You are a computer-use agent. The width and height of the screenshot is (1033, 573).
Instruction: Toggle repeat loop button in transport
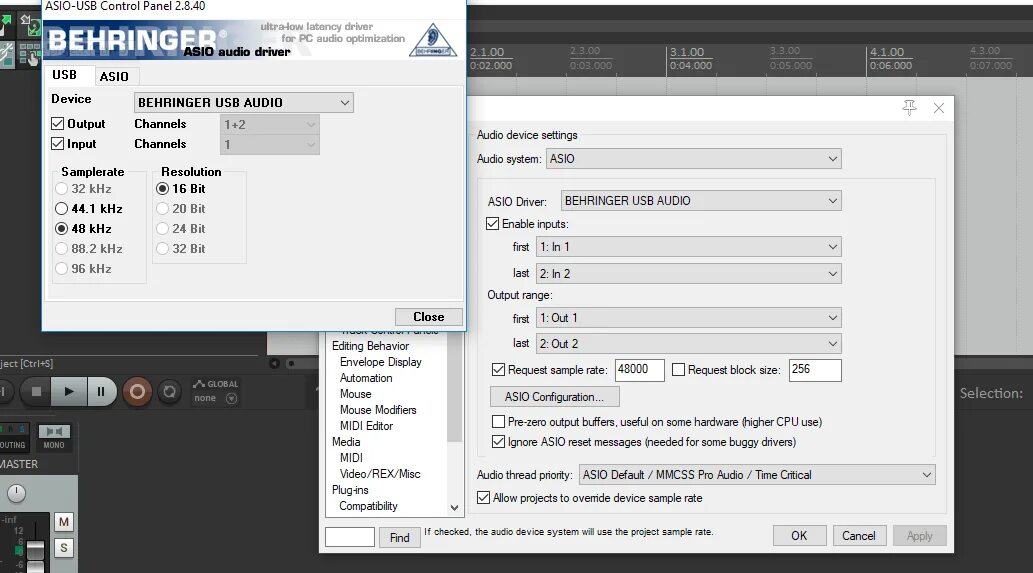[x=169, y=392]
